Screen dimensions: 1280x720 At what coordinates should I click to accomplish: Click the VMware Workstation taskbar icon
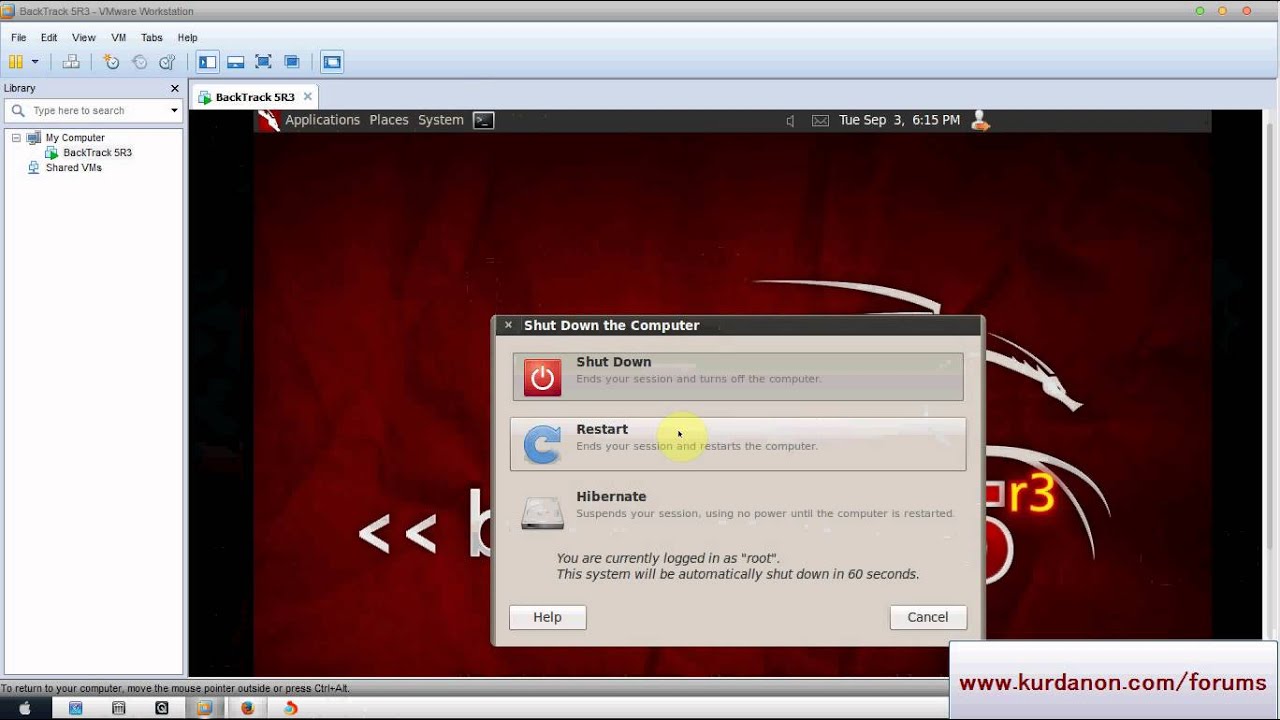click(x=205, y=708)
